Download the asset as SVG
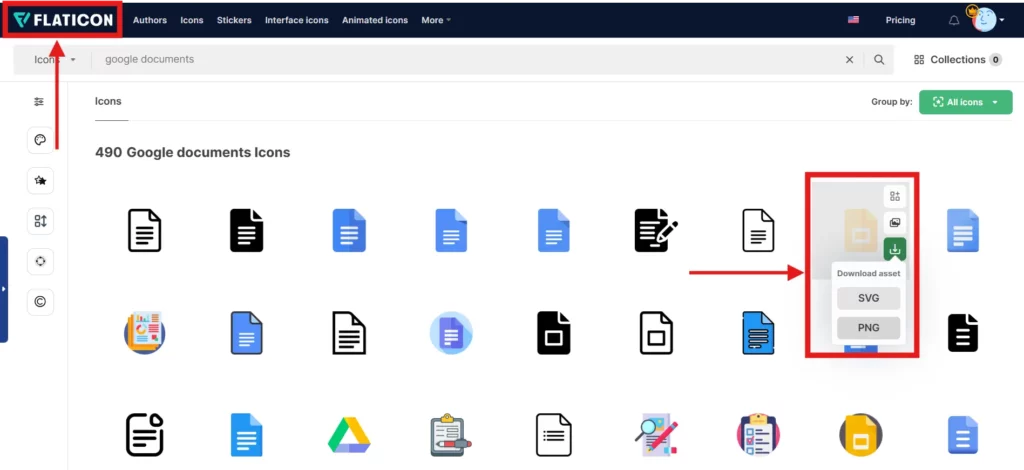 [x=868, y=298]
